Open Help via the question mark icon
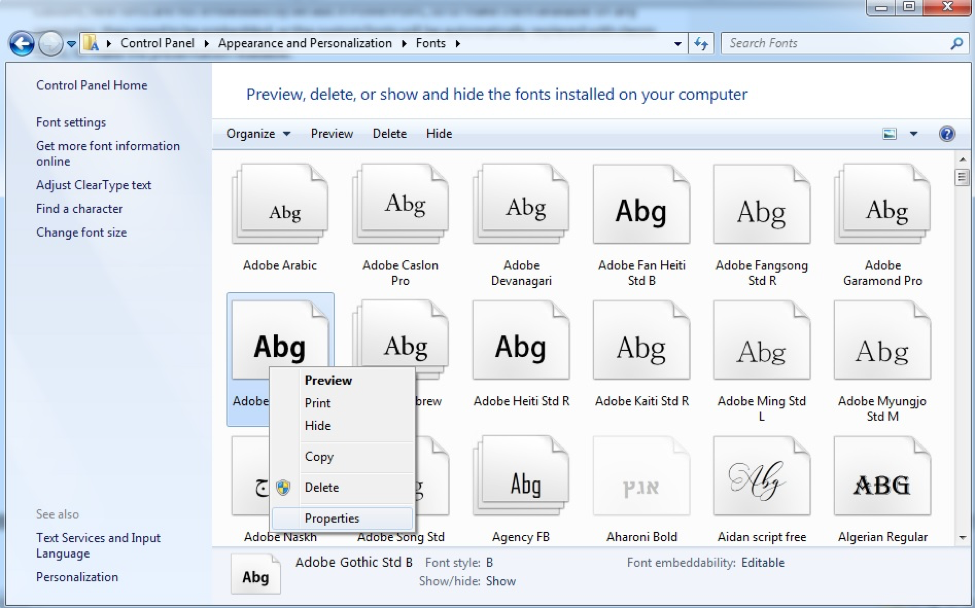The image size is (975, 608). (x=946, y=133)
